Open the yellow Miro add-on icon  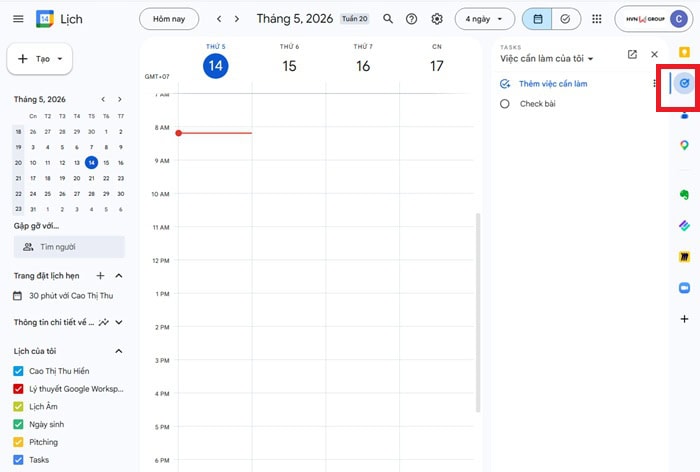pyautogui.click(x=684, y=257)
